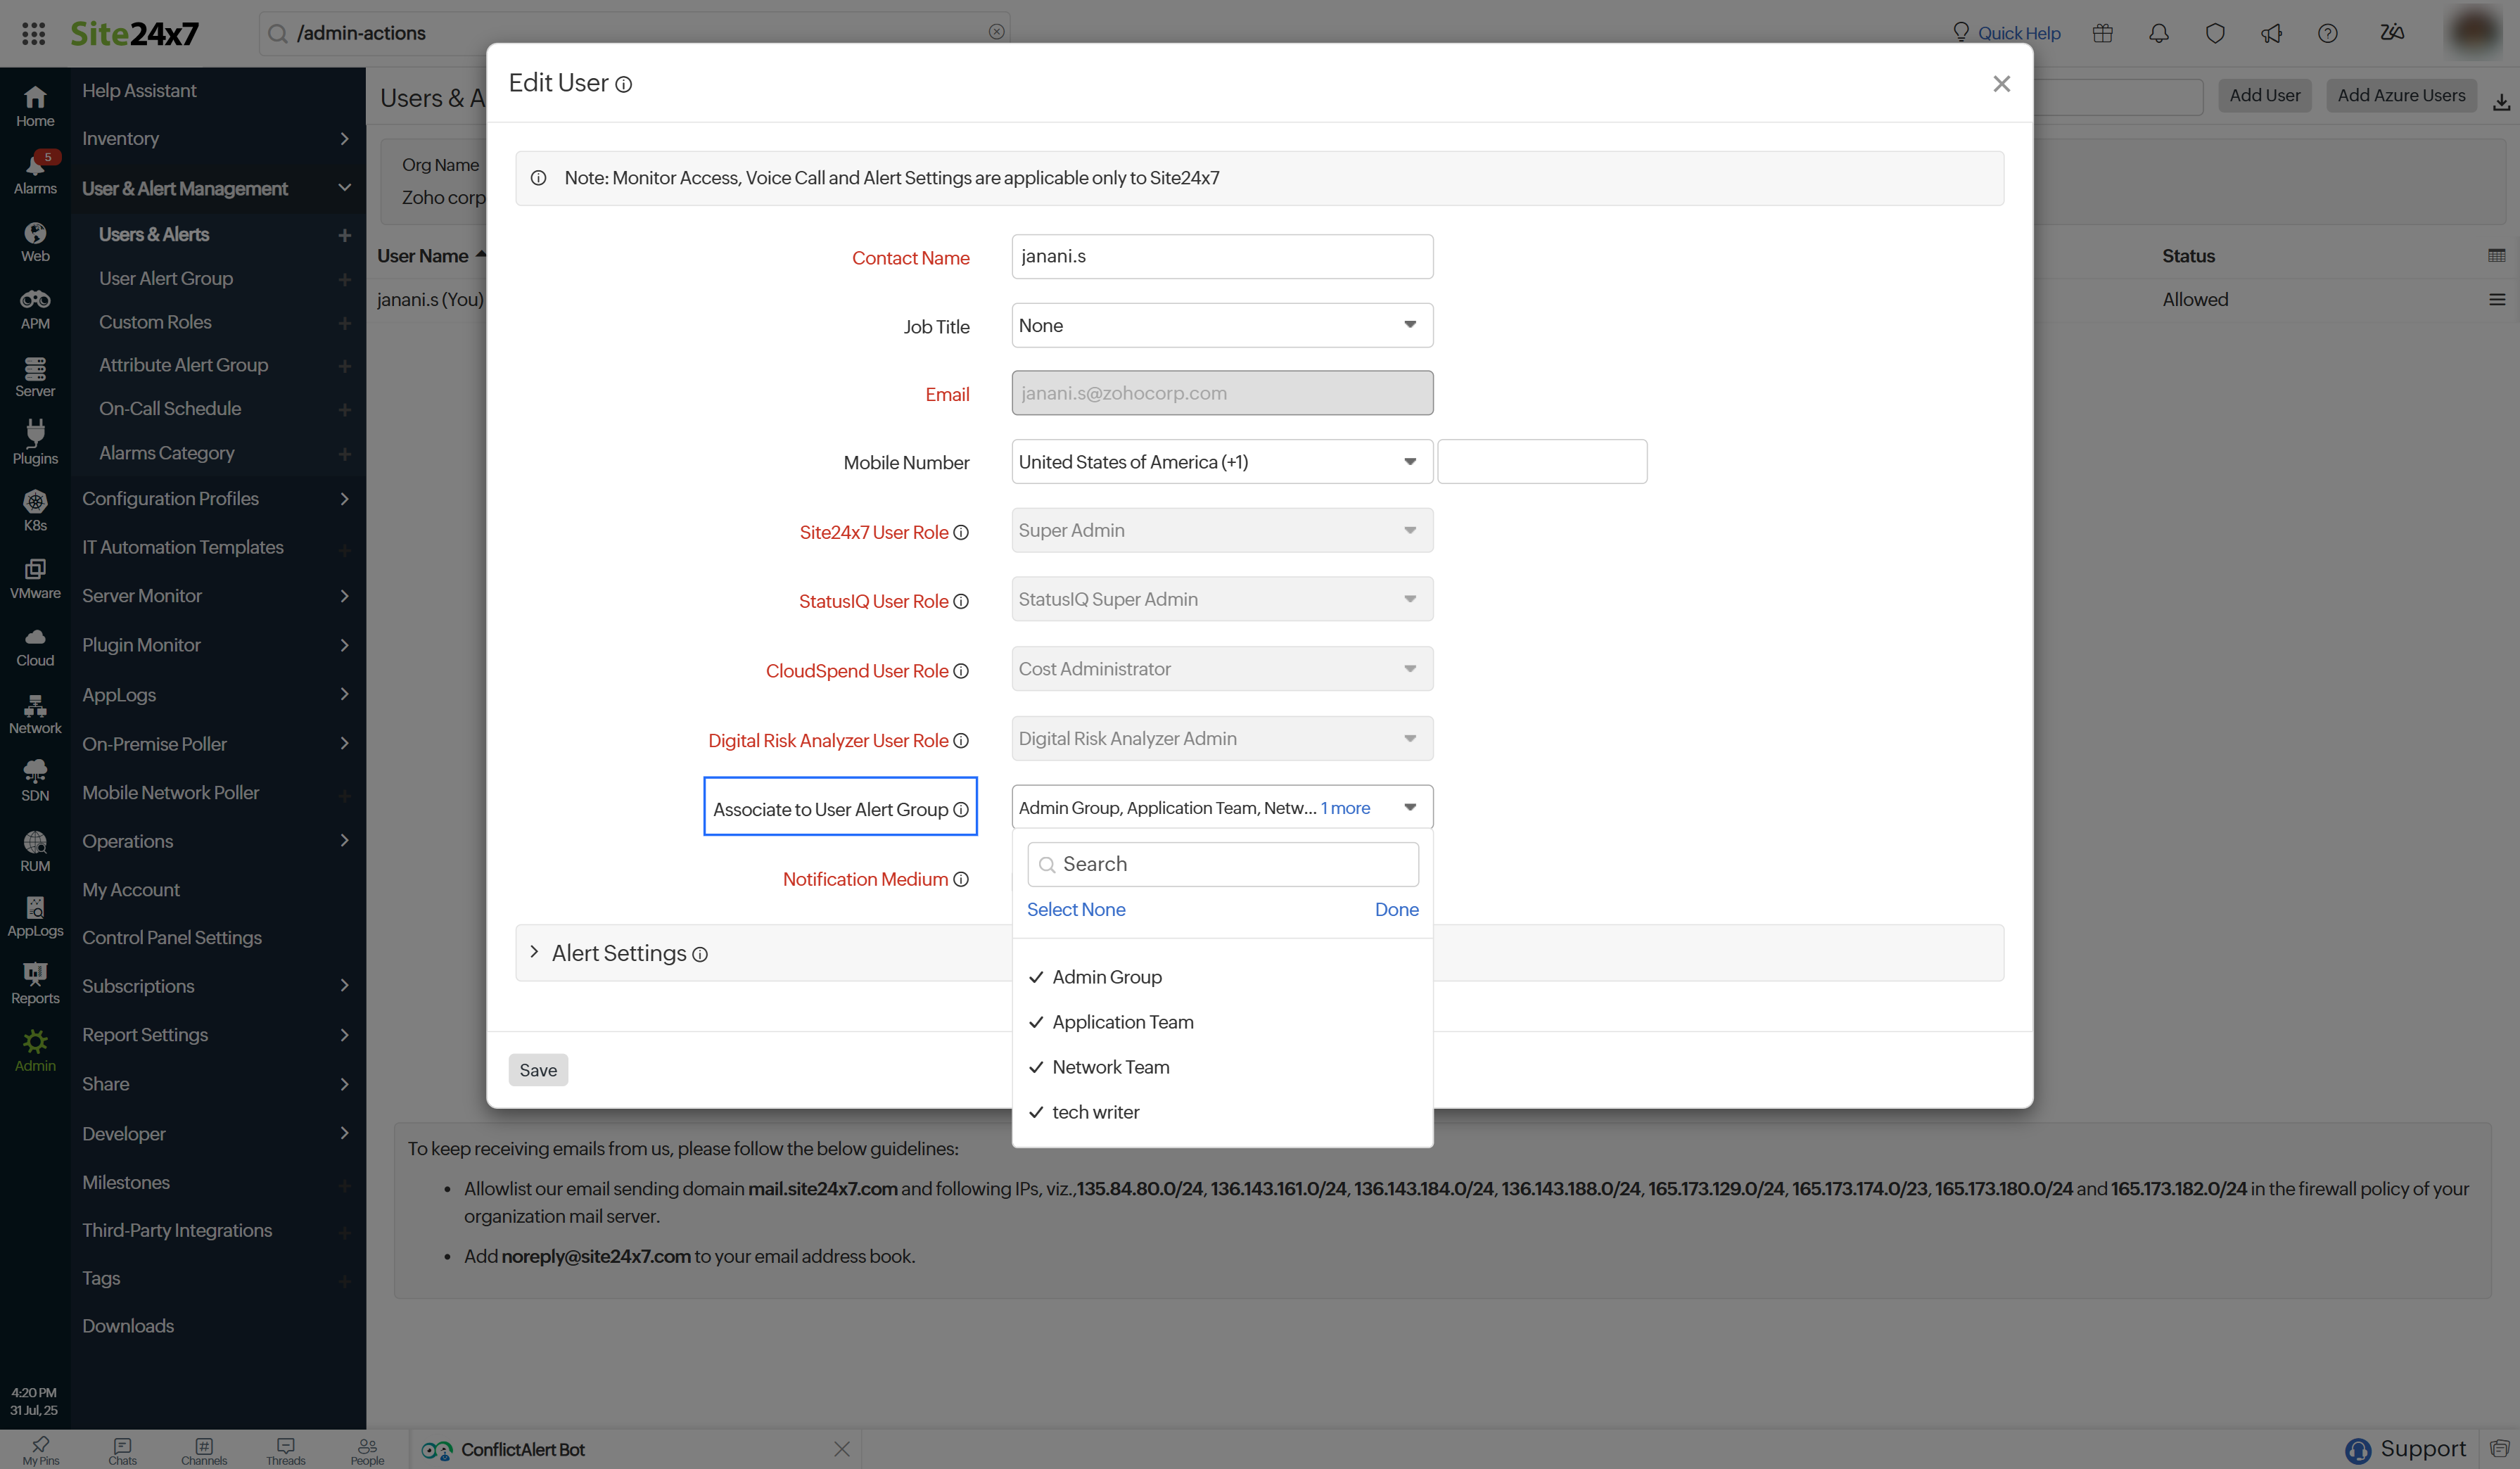This screenshot has height=1469, width=2520.
Task: Open On-Call Schedule menu item
Action: (x=170, y=408)
